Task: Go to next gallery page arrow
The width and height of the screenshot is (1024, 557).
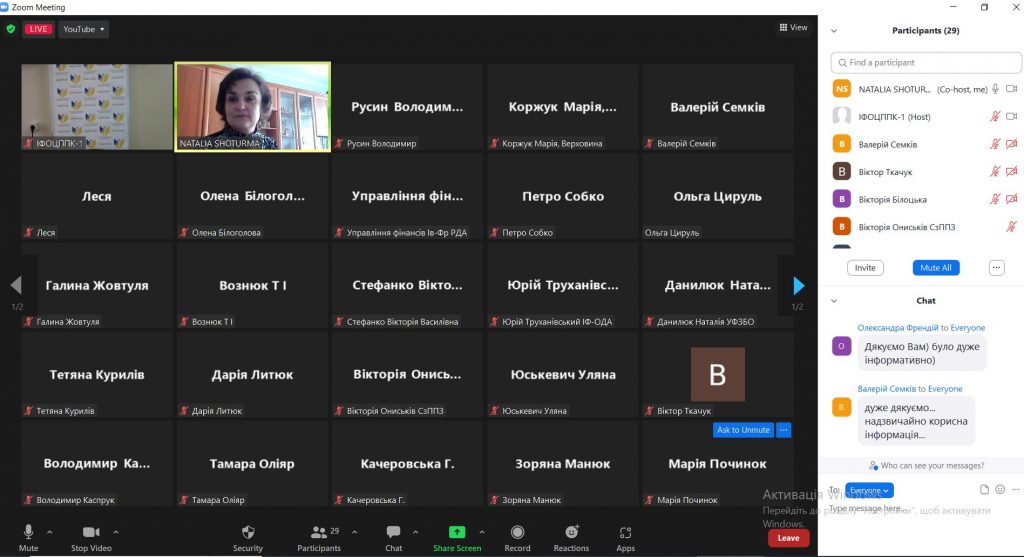Action: pos(799,285)
